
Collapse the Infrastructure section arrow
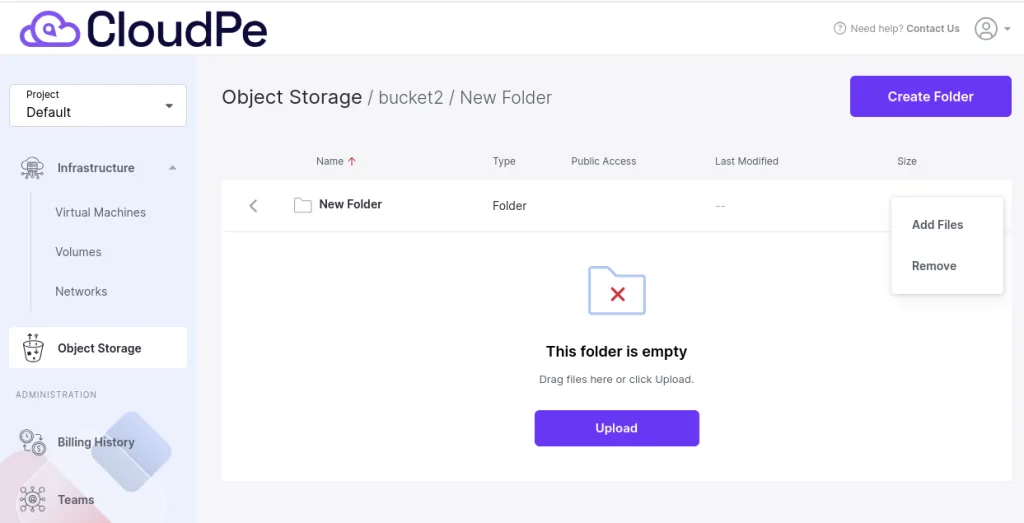(172, 168)
